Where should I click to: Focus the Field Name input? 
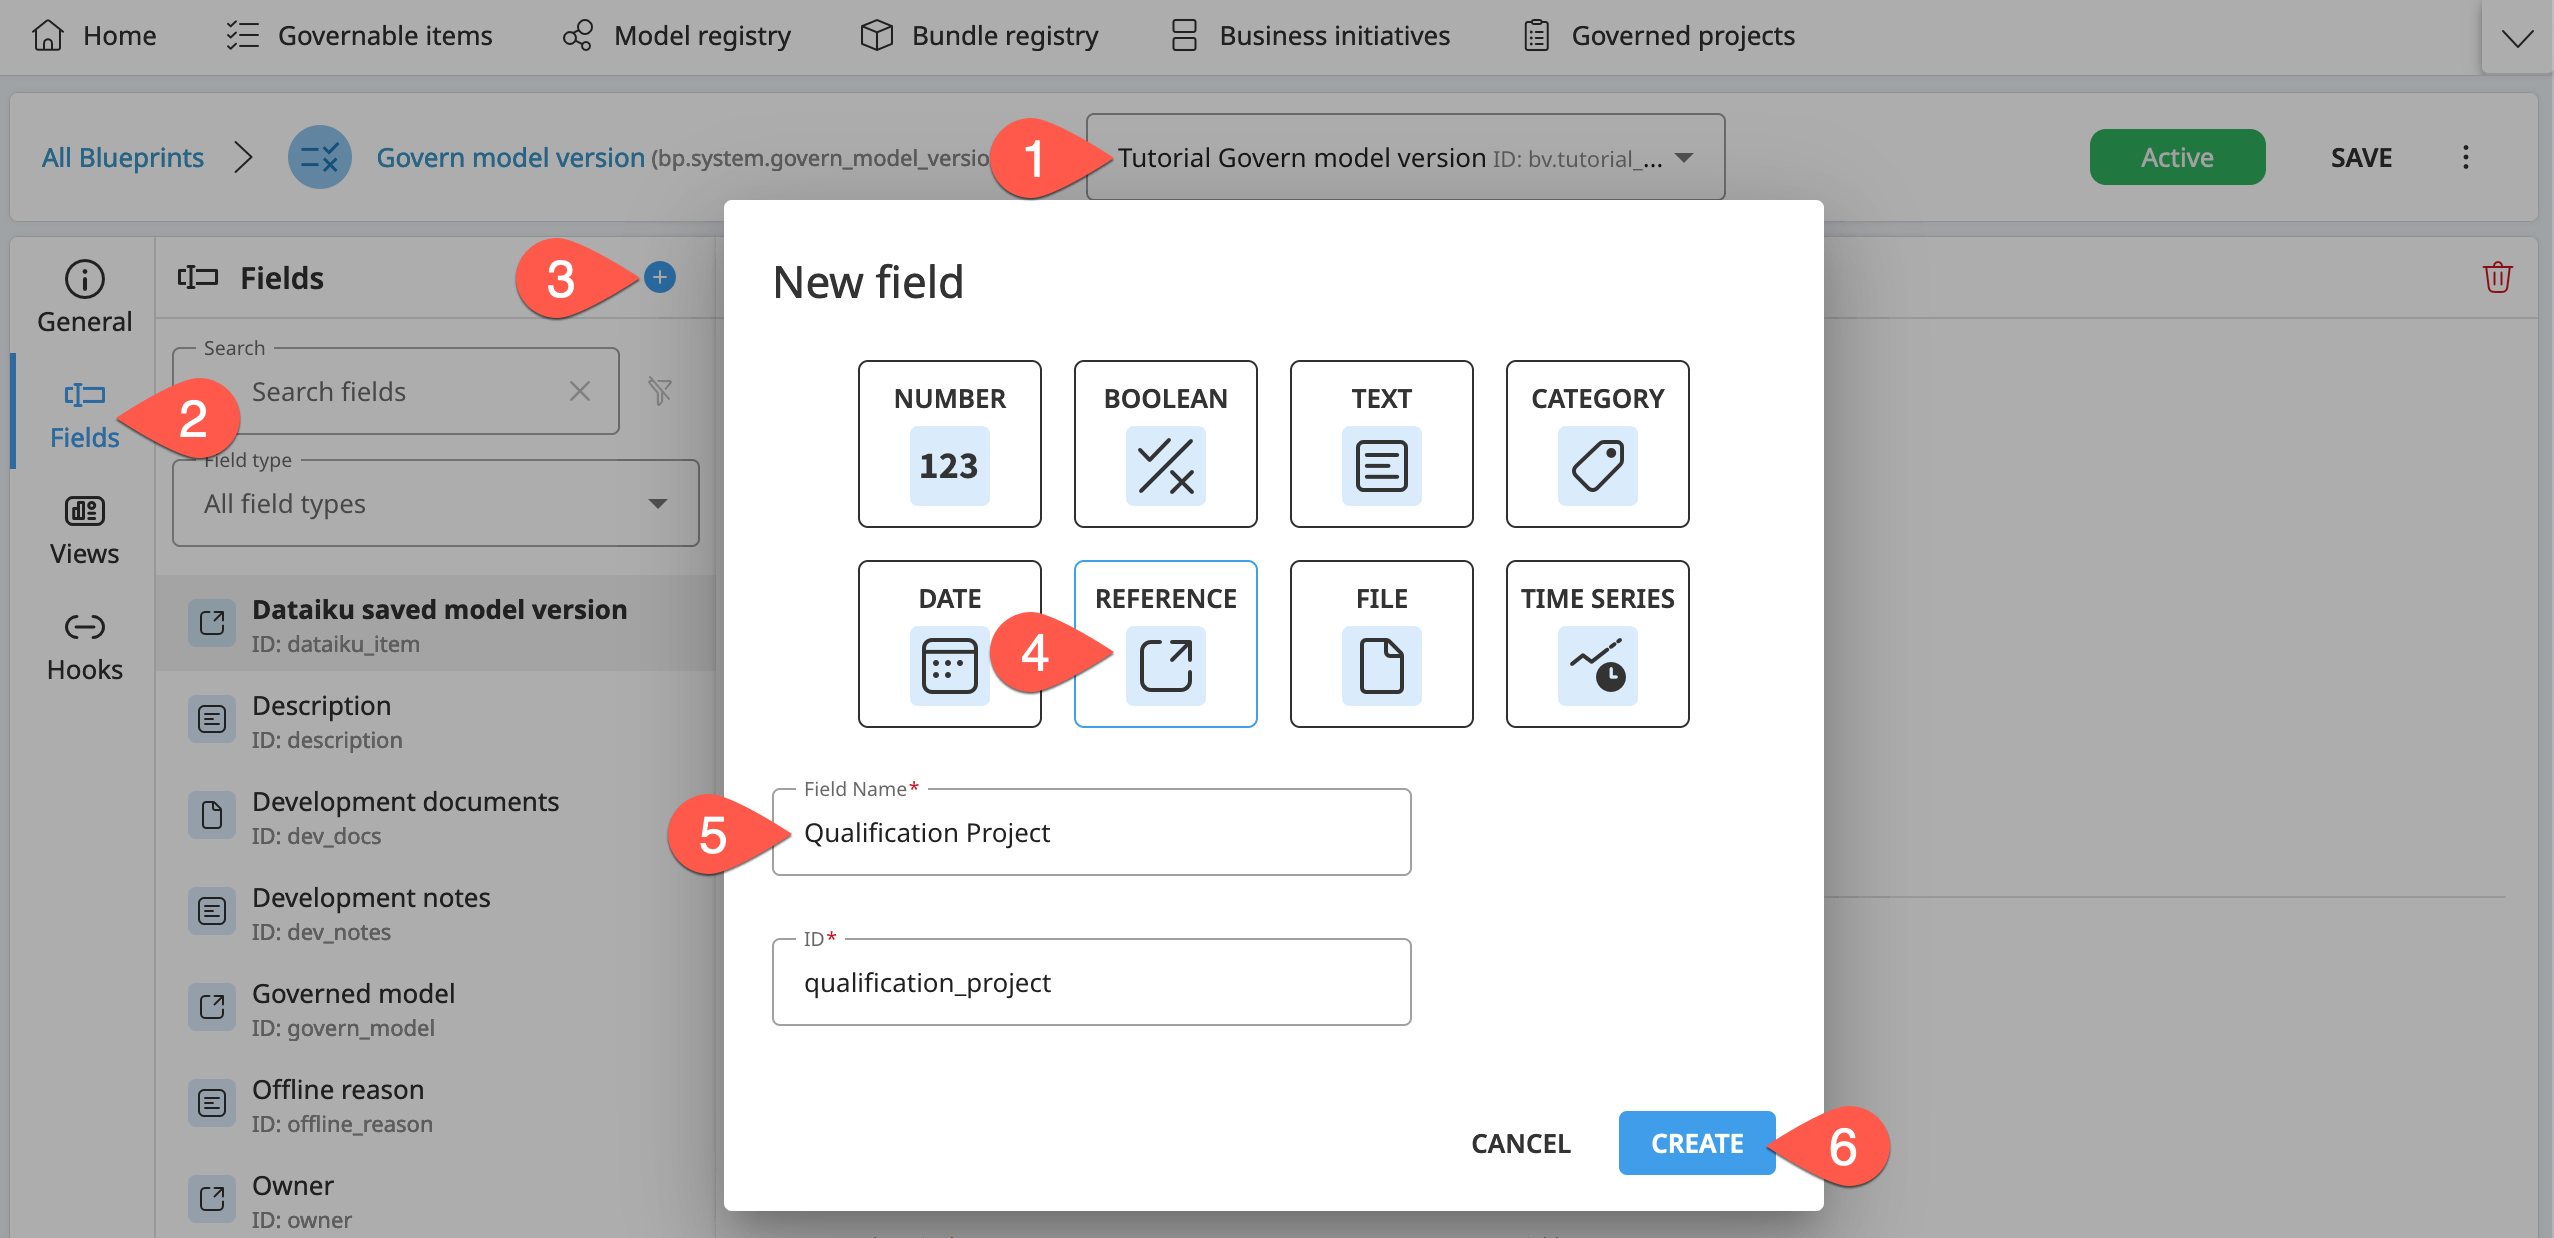click(1091, 832)
